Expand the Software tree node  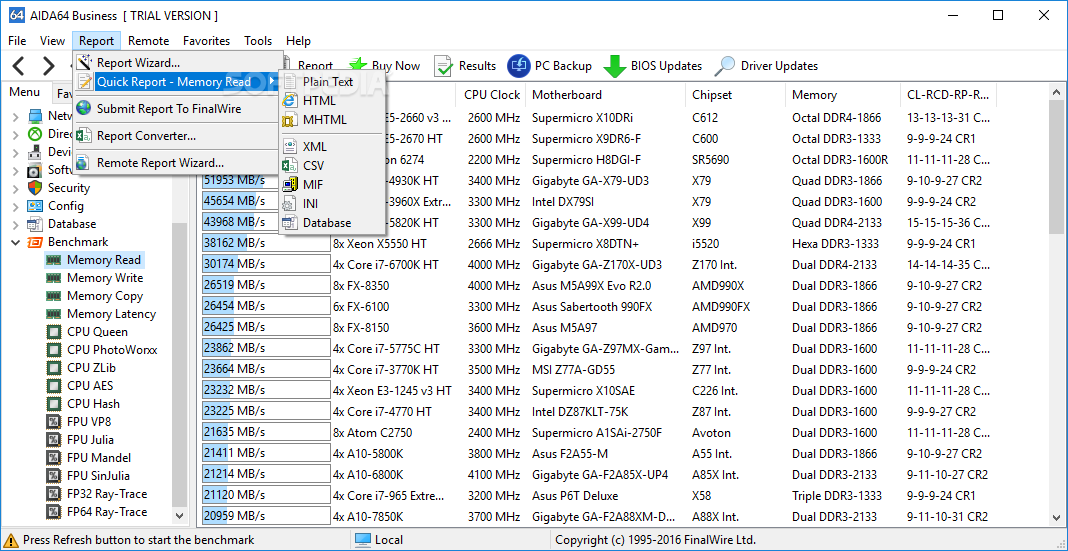16,170
